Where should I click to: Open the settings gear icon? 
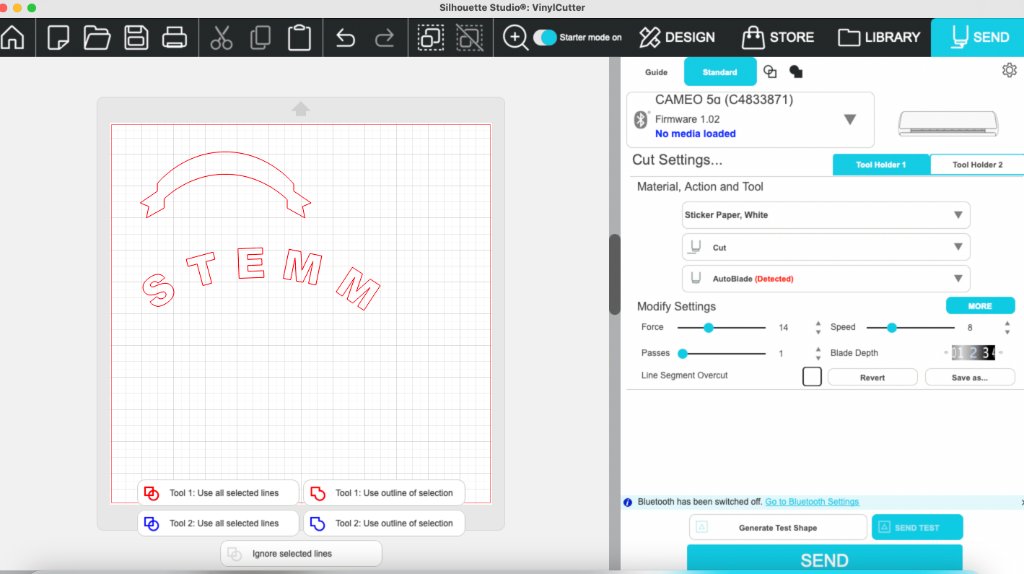(x=1009, y=70)
